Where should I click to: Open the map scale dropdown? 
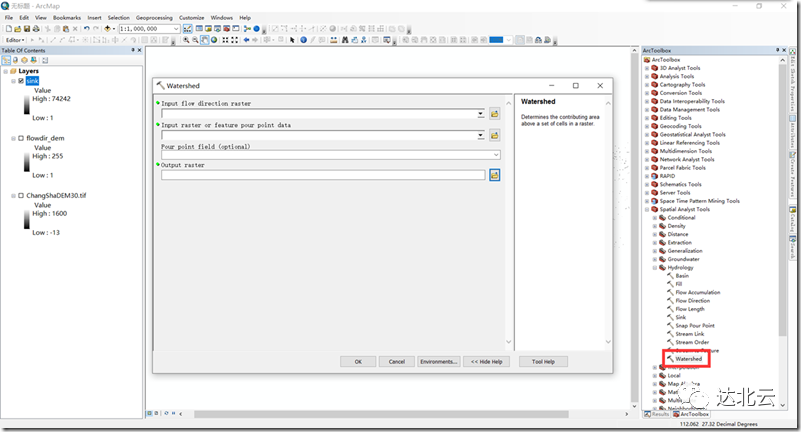pyautogui.click(x=176, y=29)
